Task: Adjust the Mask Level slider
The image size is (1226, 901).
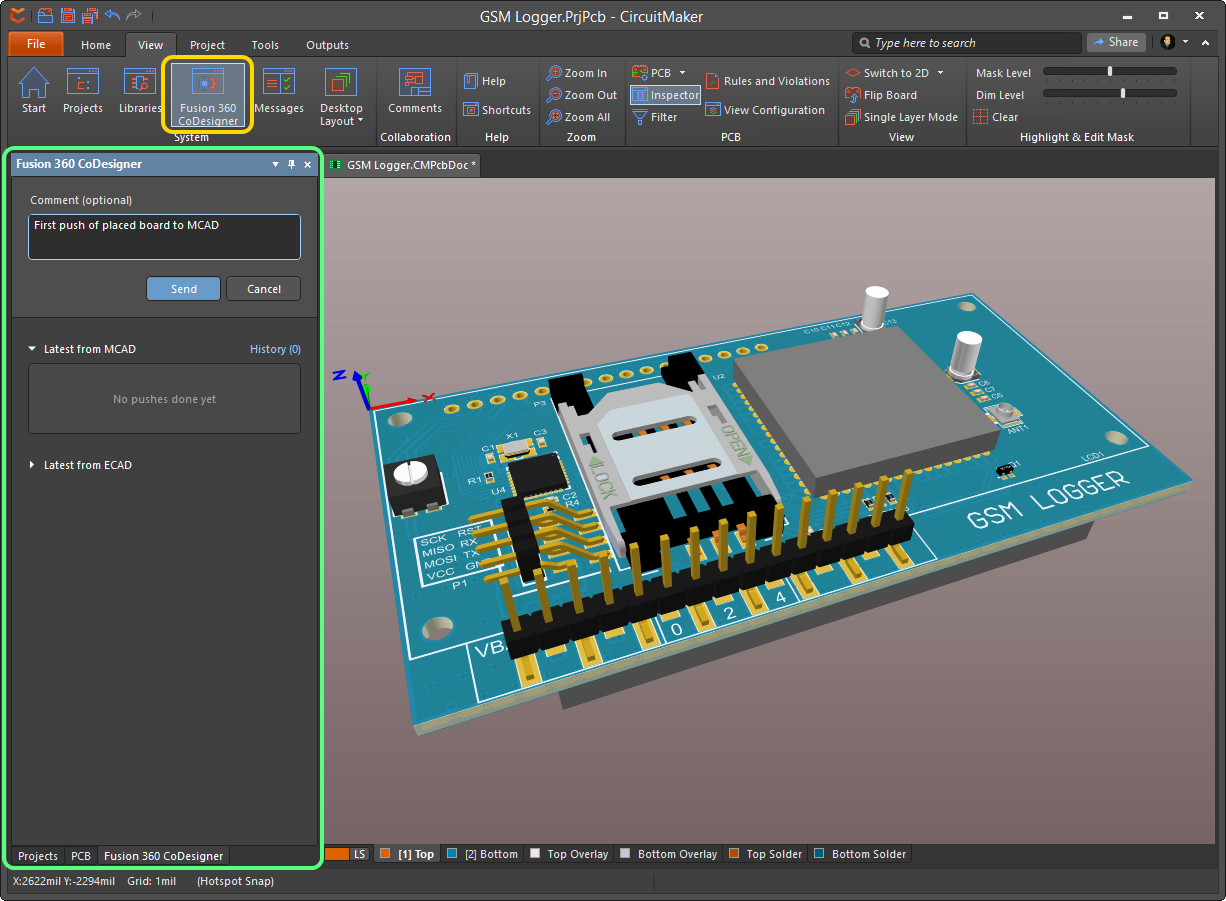Action: pyautogui.click(x=1110, y=72)
